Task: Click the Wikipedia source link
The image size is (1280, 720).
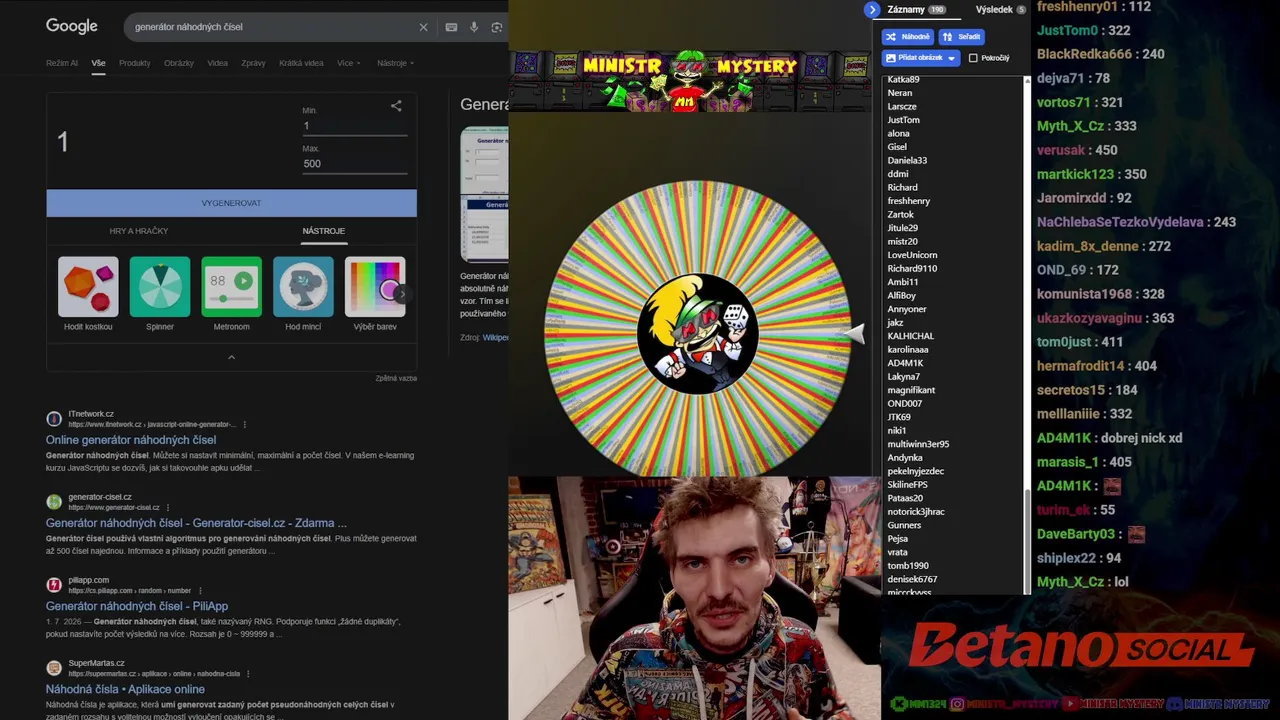Action: 495,338
